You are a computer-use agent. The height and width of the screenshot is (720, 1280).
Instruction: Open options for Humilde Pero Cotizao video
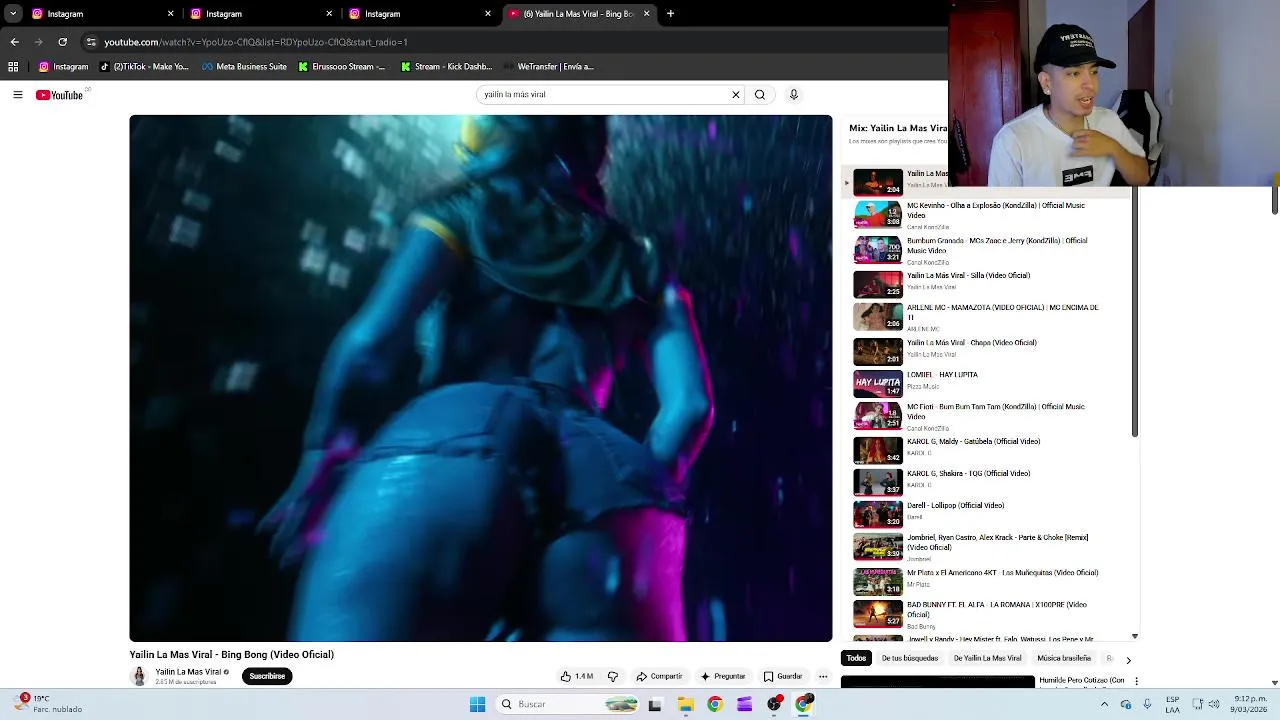(x=1135, y=681)
